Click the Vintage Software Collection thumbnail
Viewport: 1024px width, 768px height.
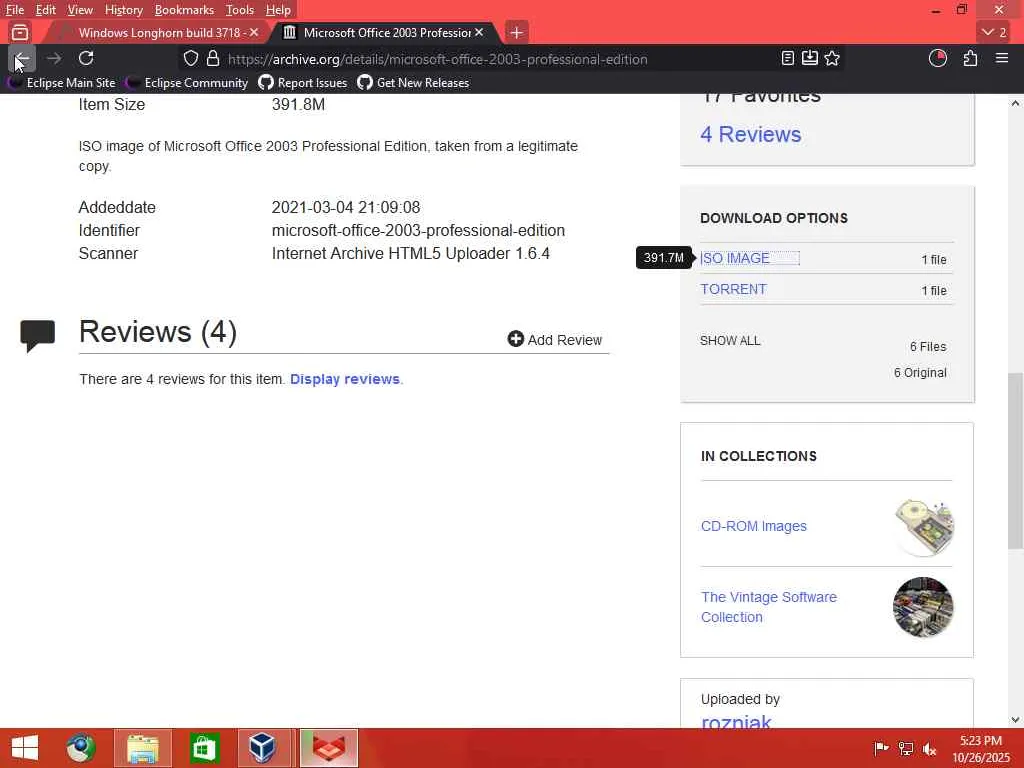click(923, 607)
